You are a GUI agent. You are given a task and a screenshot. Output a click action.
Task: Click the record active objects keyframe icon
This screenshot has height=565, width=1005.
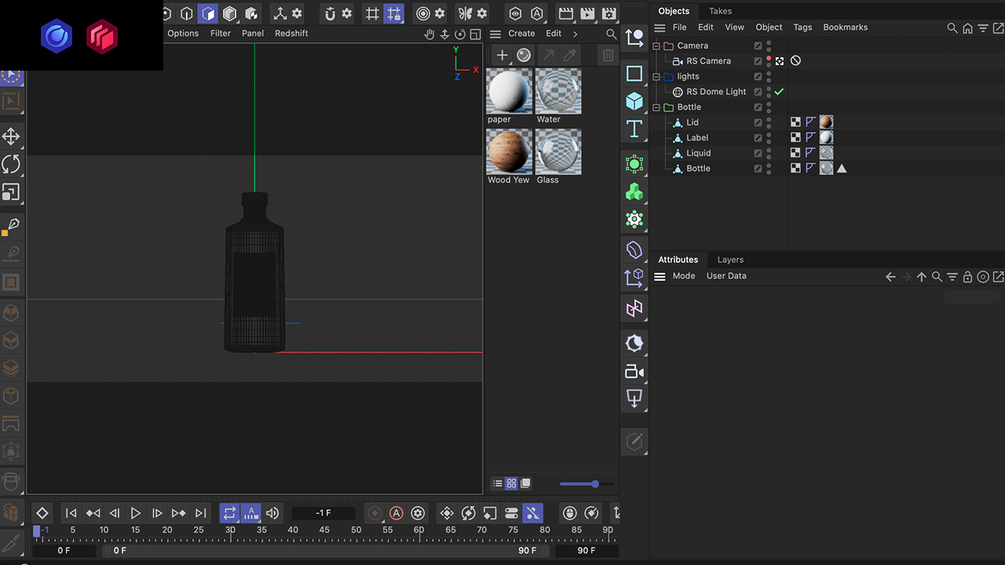[x=375, y=513]
